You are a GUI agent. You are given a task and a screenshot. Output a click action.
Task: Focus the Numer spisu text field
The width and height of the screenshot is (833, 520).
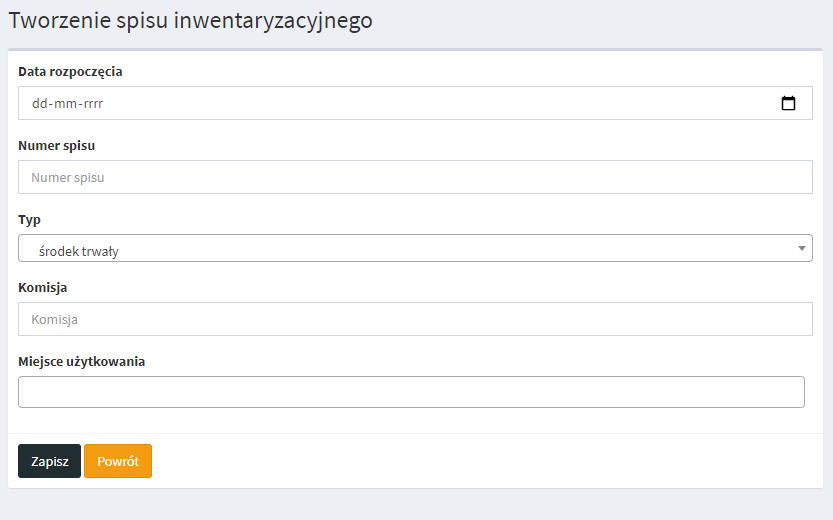[x=415, y=177]
